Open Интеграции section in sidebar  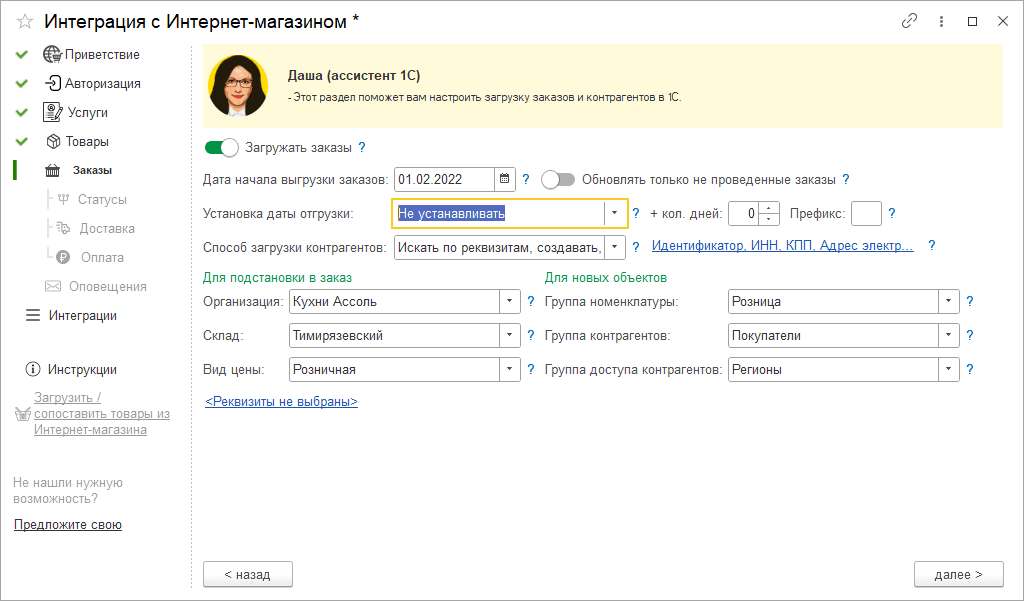[x=82, y=315]
